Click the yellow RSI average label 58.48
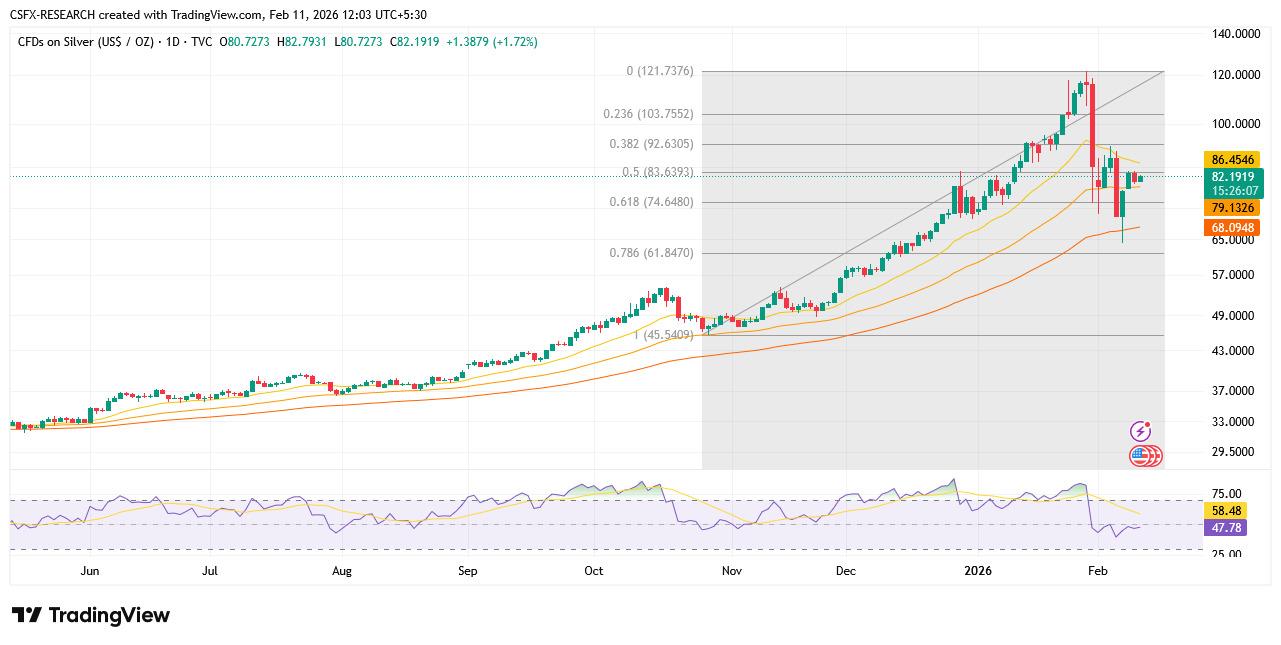Screen dimensions: 1281x645 point(1226,510)
